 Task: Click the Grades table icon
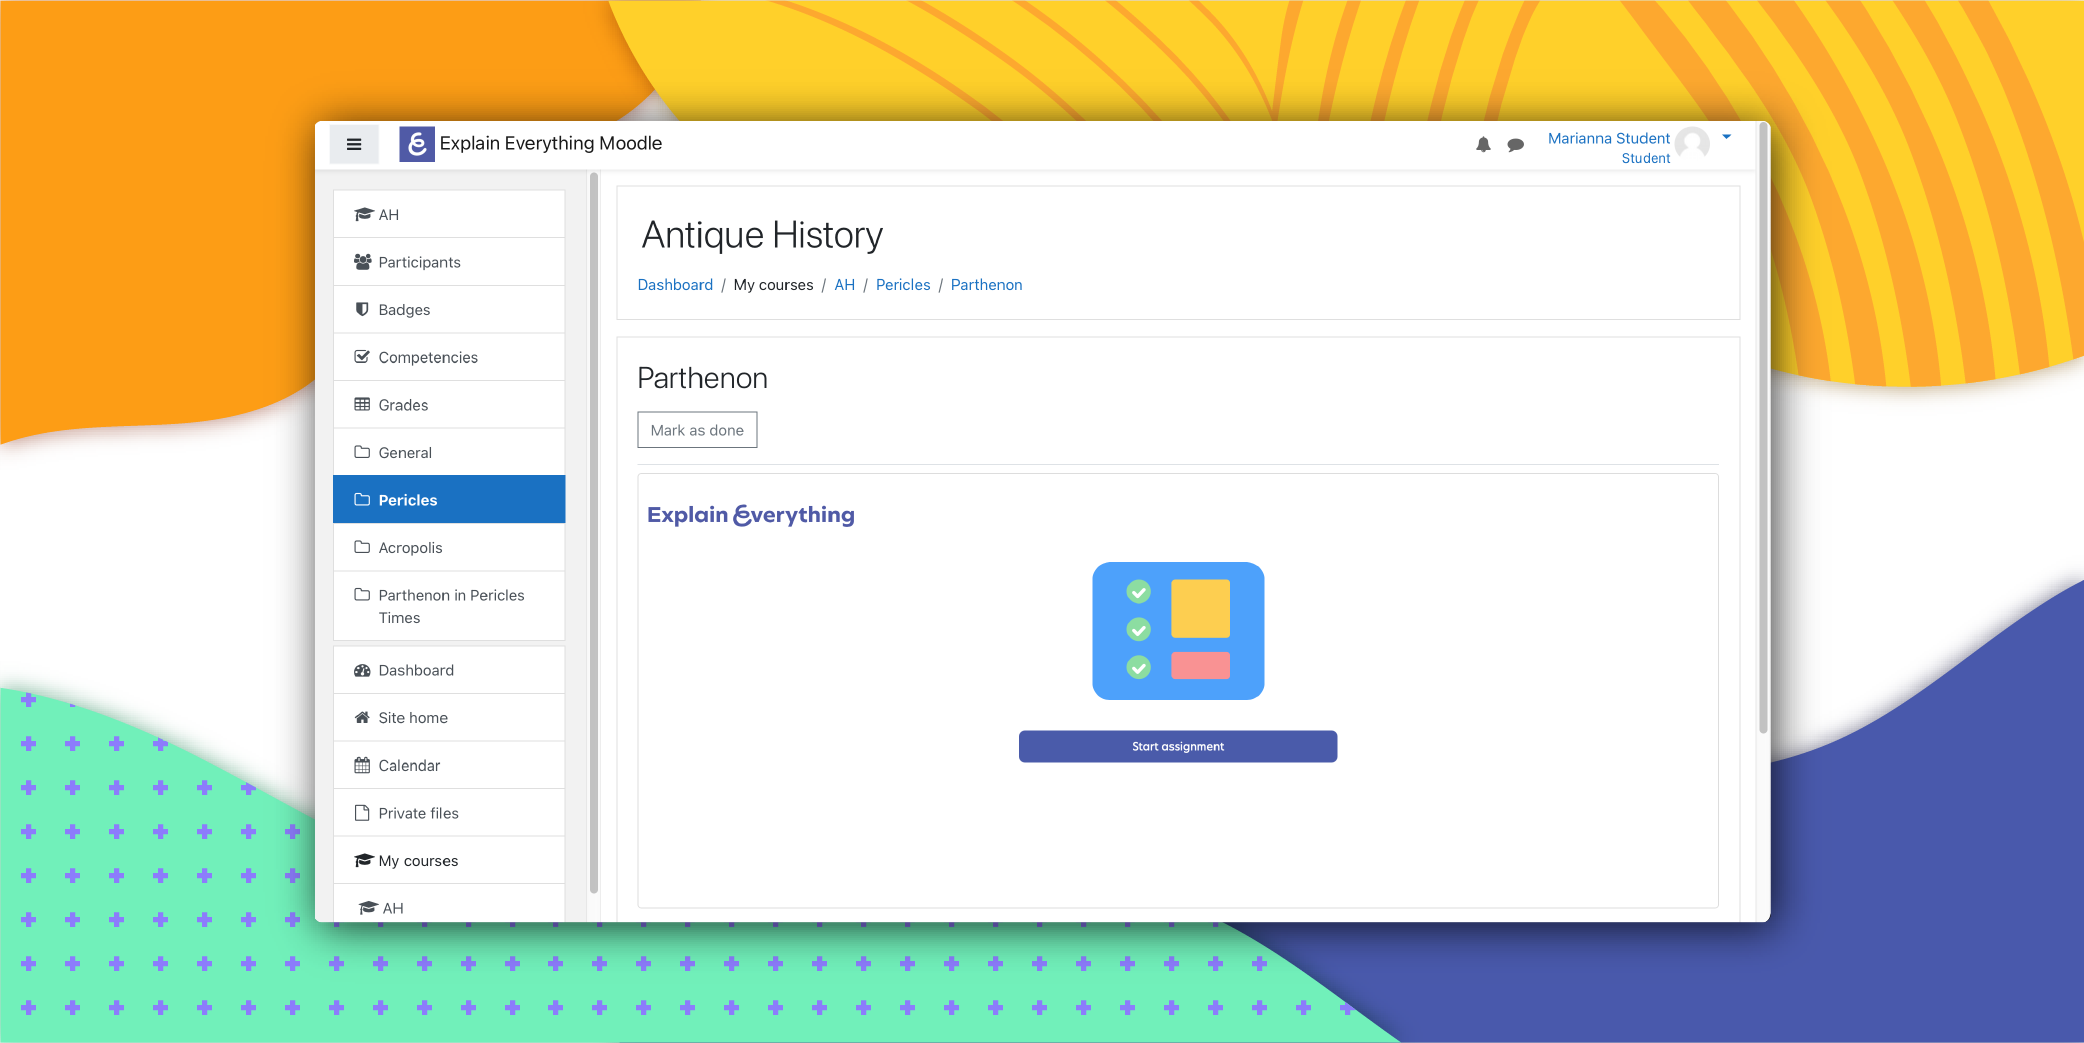pos(362,405)
